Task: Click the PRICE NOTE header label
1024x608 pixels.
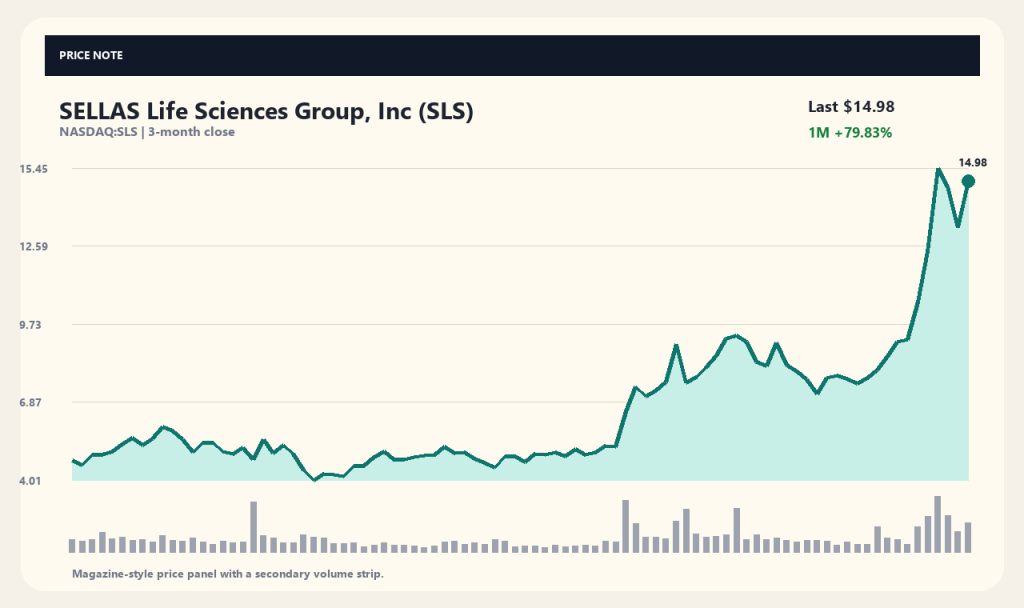Action: click(x=91, y=56)
